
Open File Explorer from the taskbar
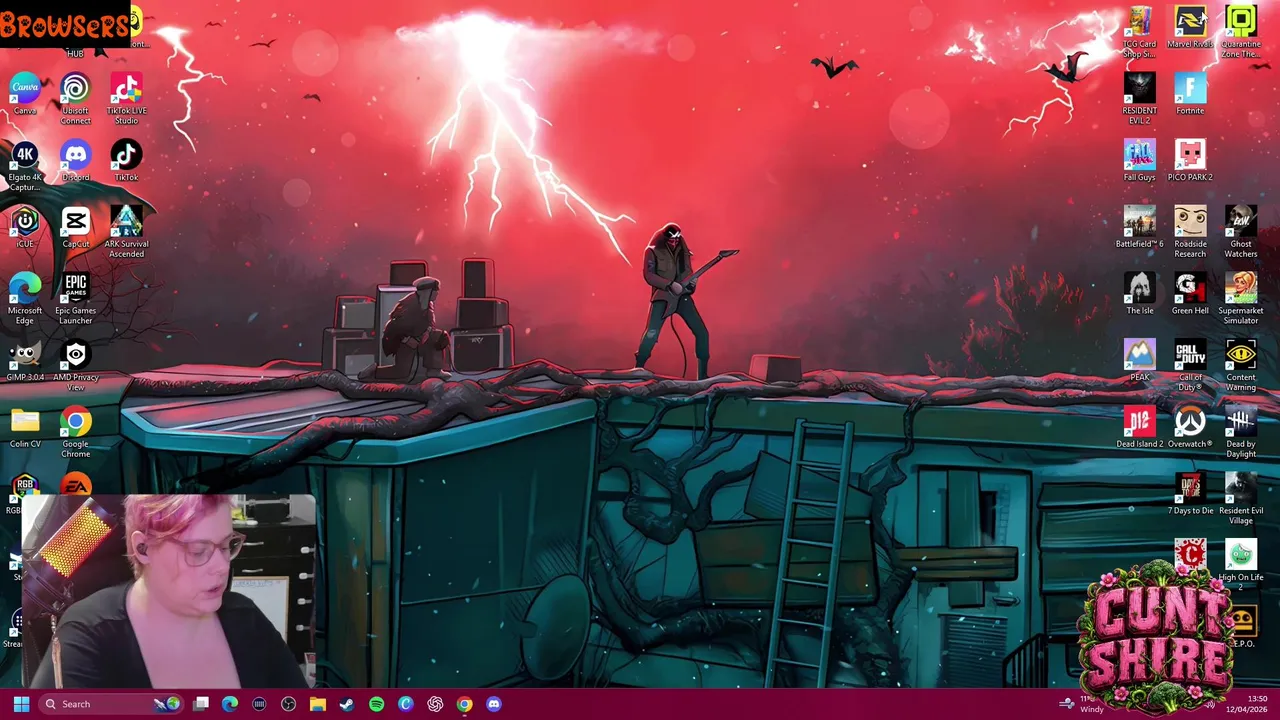tap(317, 704)
